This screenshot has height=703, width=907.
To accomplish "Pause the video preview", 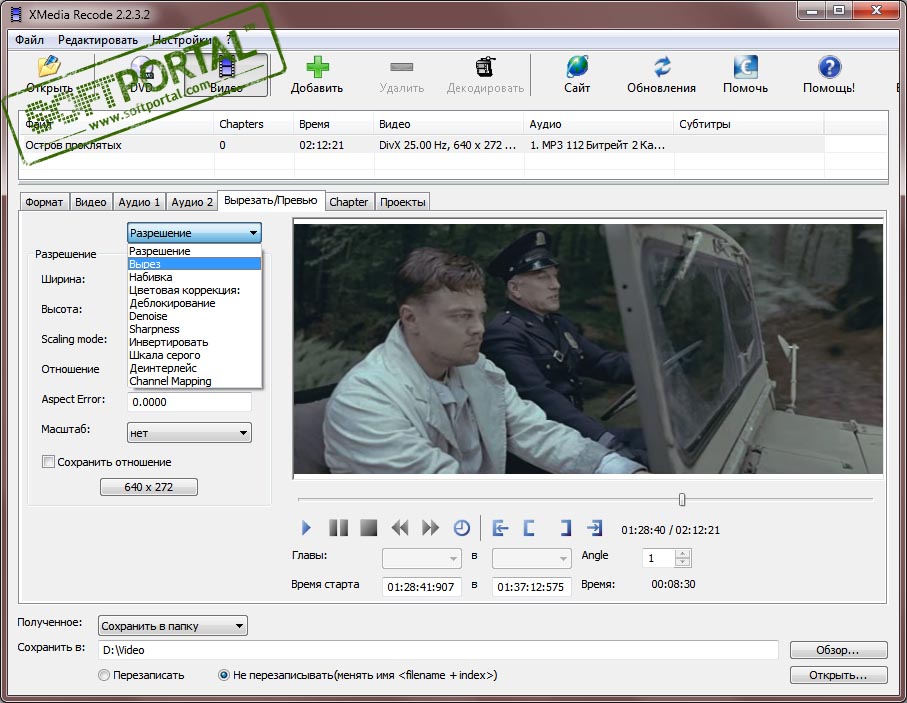I will (338, 528).
